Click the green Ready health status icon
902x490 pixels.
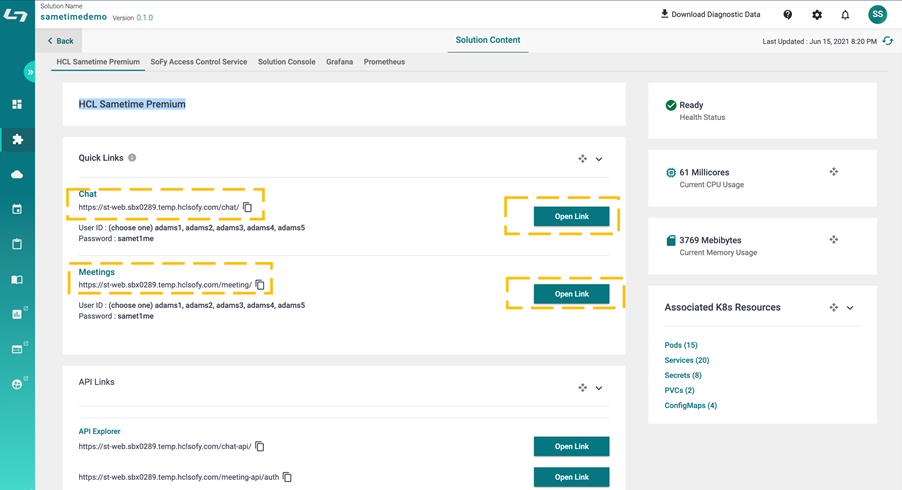(x=671, y=105)
